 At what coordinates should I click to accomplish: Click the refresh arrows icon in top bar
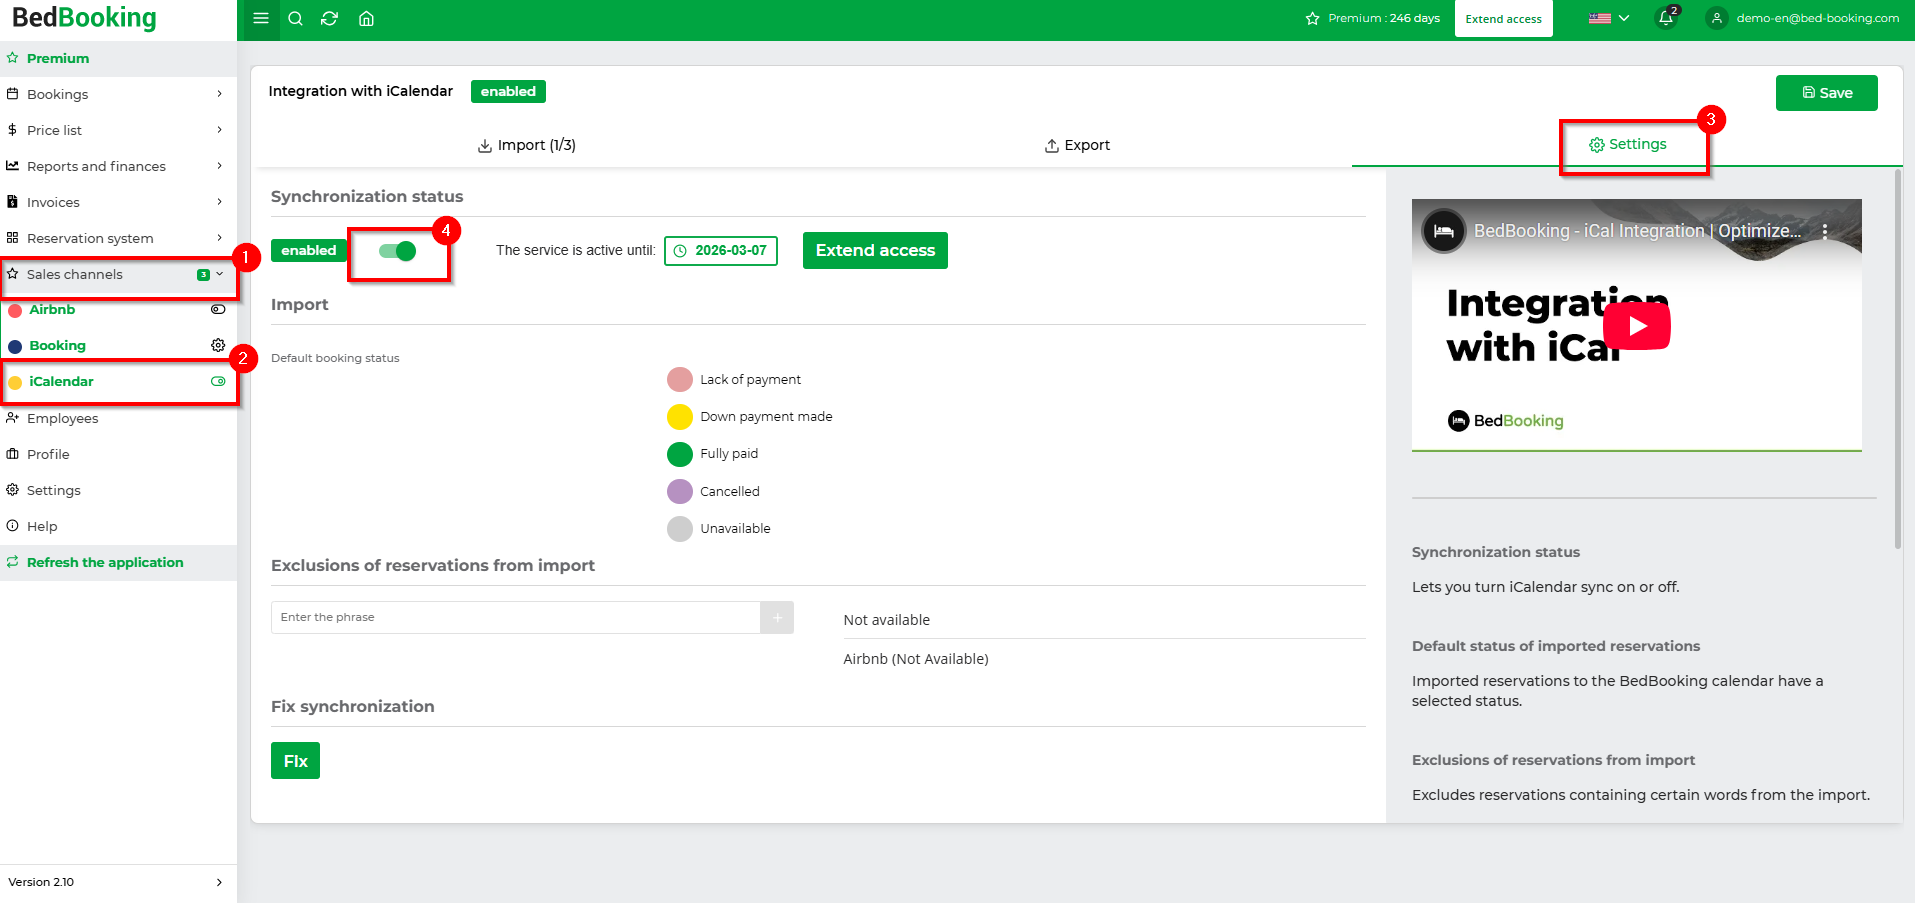coord(329,18)
